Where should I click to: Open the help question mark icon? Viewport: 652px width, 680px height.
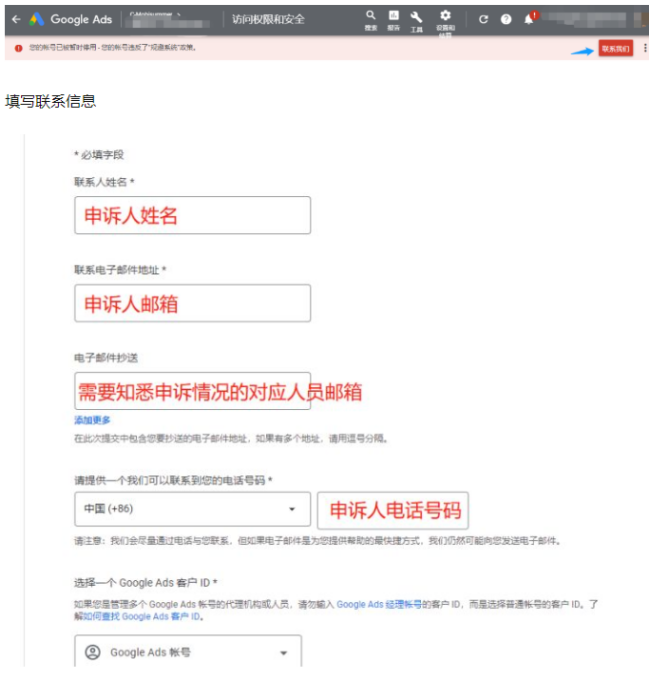[506, 19]
